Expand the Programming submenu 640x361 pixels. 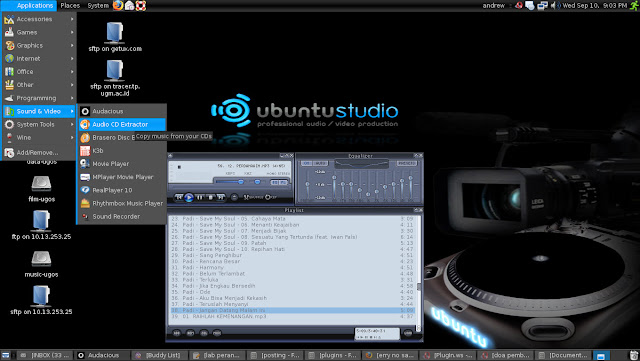pyautogui.click(x=39, y=98)
